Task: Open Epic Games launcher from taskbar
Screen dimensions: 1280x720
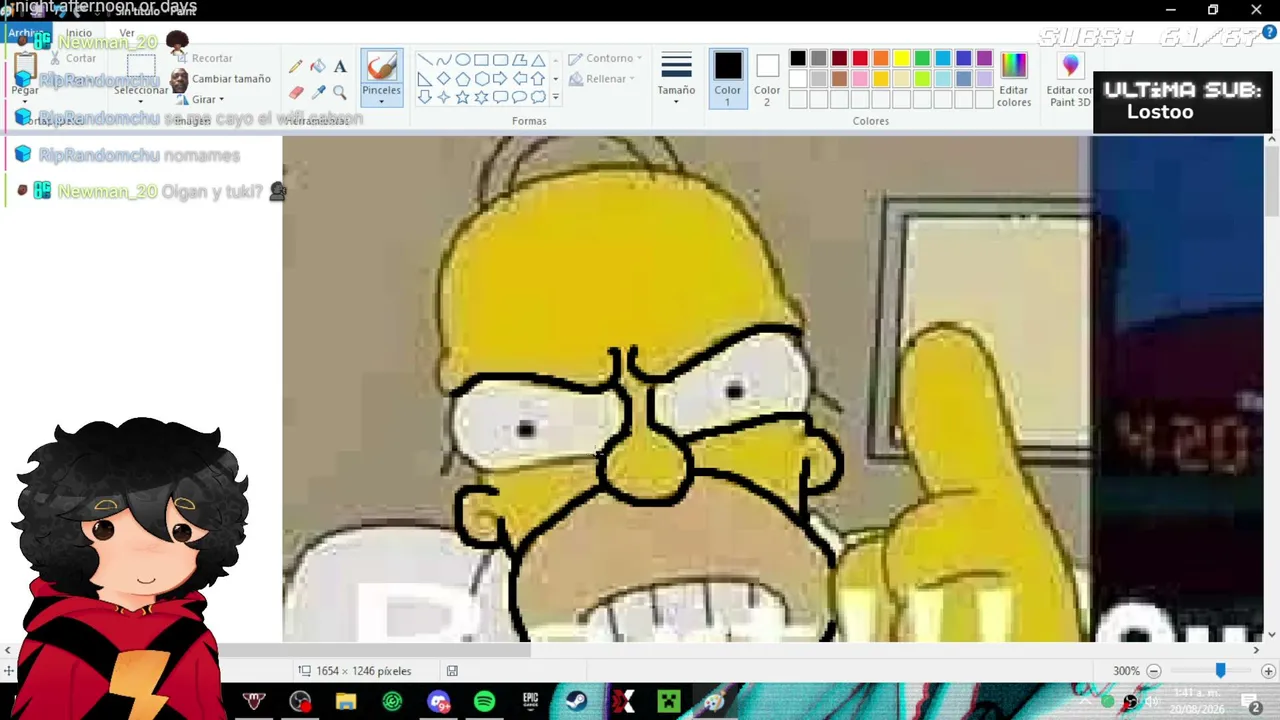Action: (x=530, y=702)
